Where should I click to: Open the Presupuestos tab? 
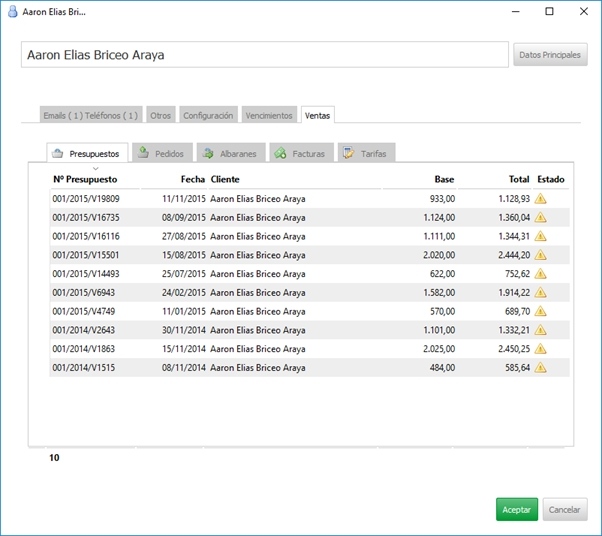86,154
